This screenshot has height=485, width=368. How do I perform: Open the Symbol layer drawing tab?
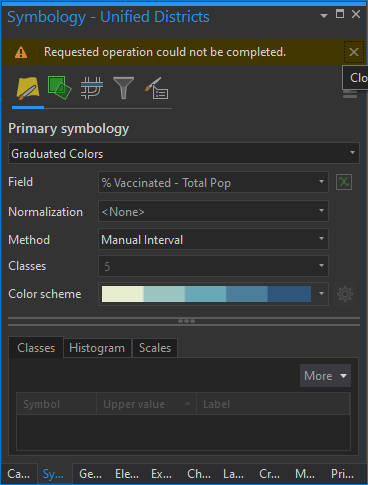(92, 88)
